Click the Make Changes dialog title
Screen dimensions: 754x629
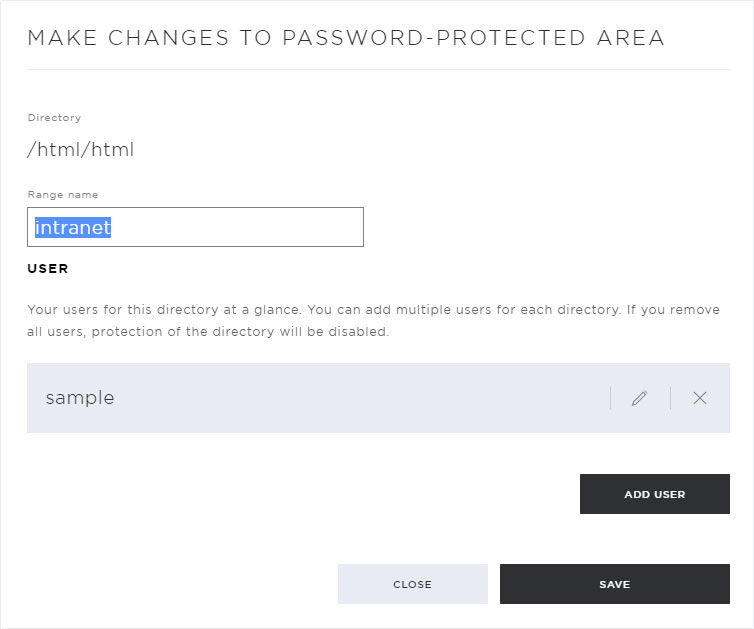[346, 38]
